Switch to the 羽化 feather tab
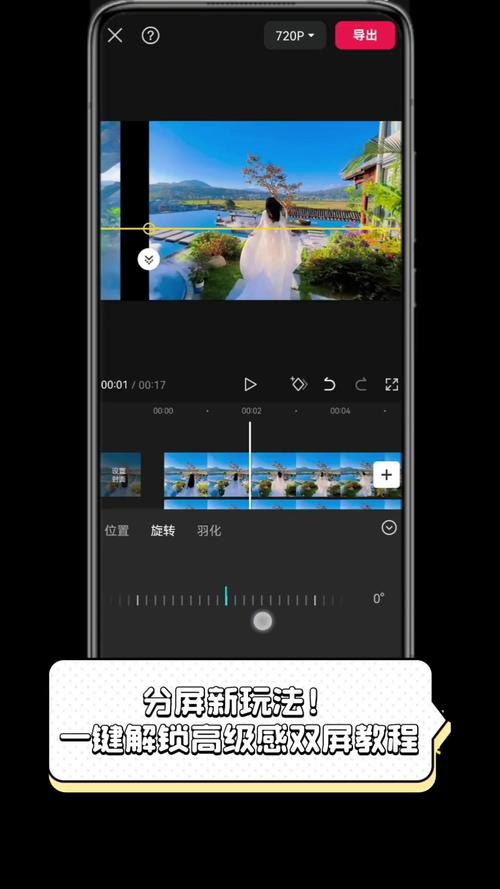The width and height of the screenshot is (500, 889). pyautogui.click(x=209, y=530)
